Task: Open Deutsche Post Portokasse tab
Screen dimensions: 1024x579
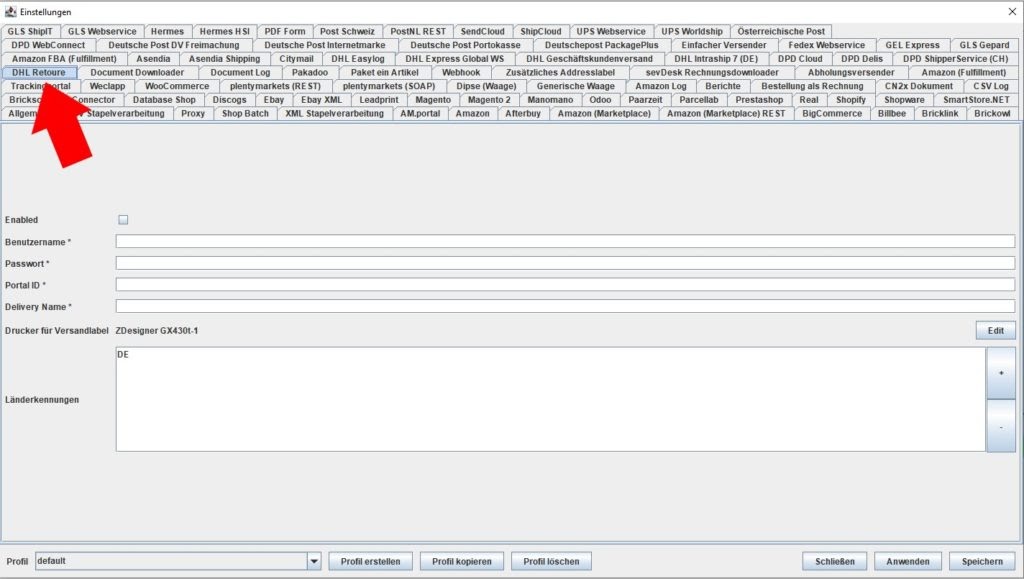Action: tap(465, 45)
